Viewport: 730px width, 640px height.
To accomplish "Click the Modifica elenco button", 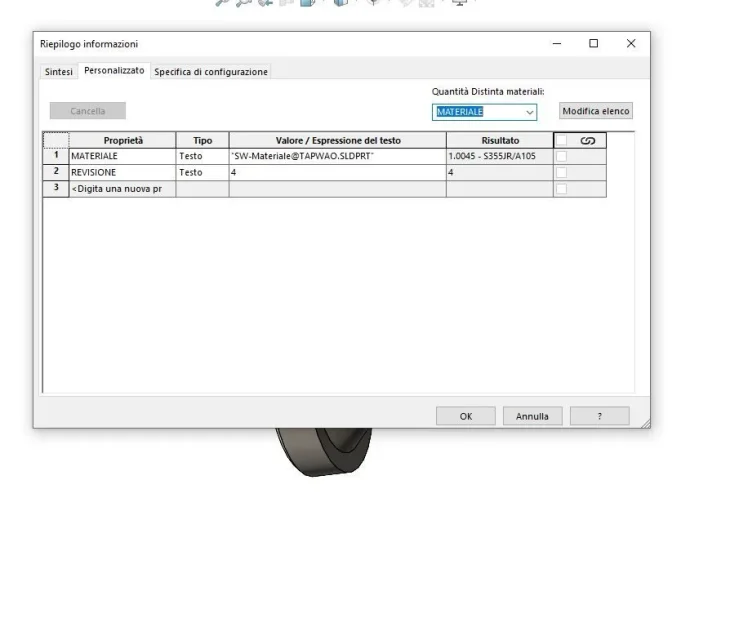I will point(595,111).
